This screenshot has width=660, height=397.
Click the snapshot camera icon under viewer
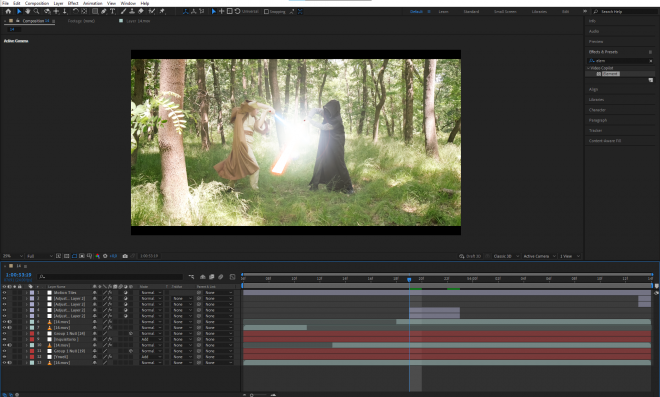click(x=125, y=256)
